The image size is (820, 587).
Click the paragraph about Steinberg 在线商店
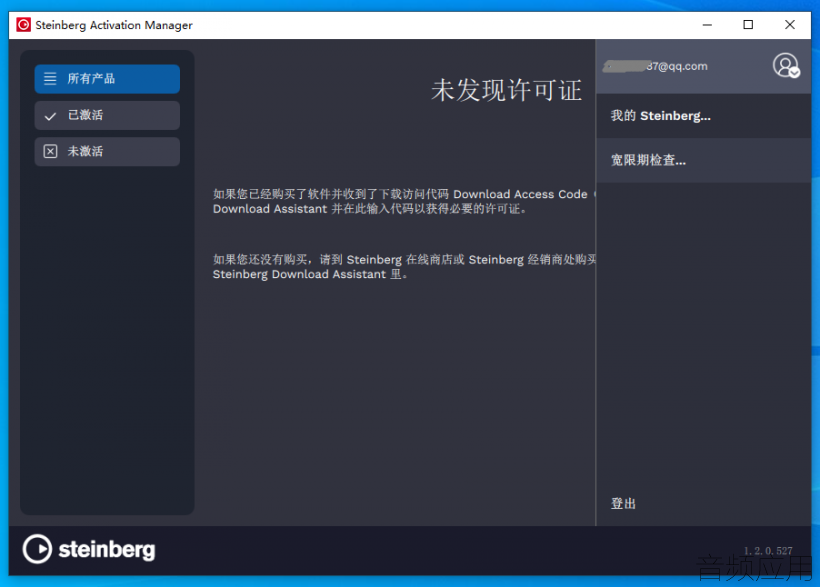(x=404, y=267)
